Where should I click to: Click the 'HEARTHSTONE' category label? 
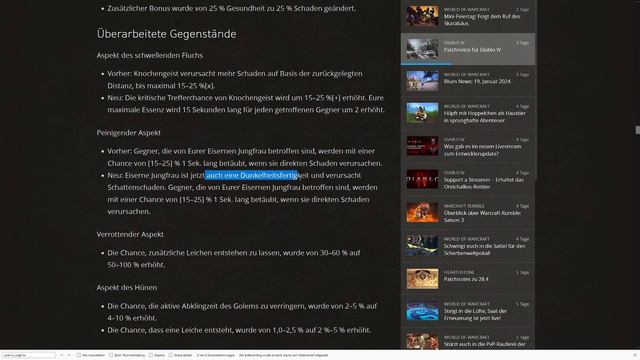[459, 272]
